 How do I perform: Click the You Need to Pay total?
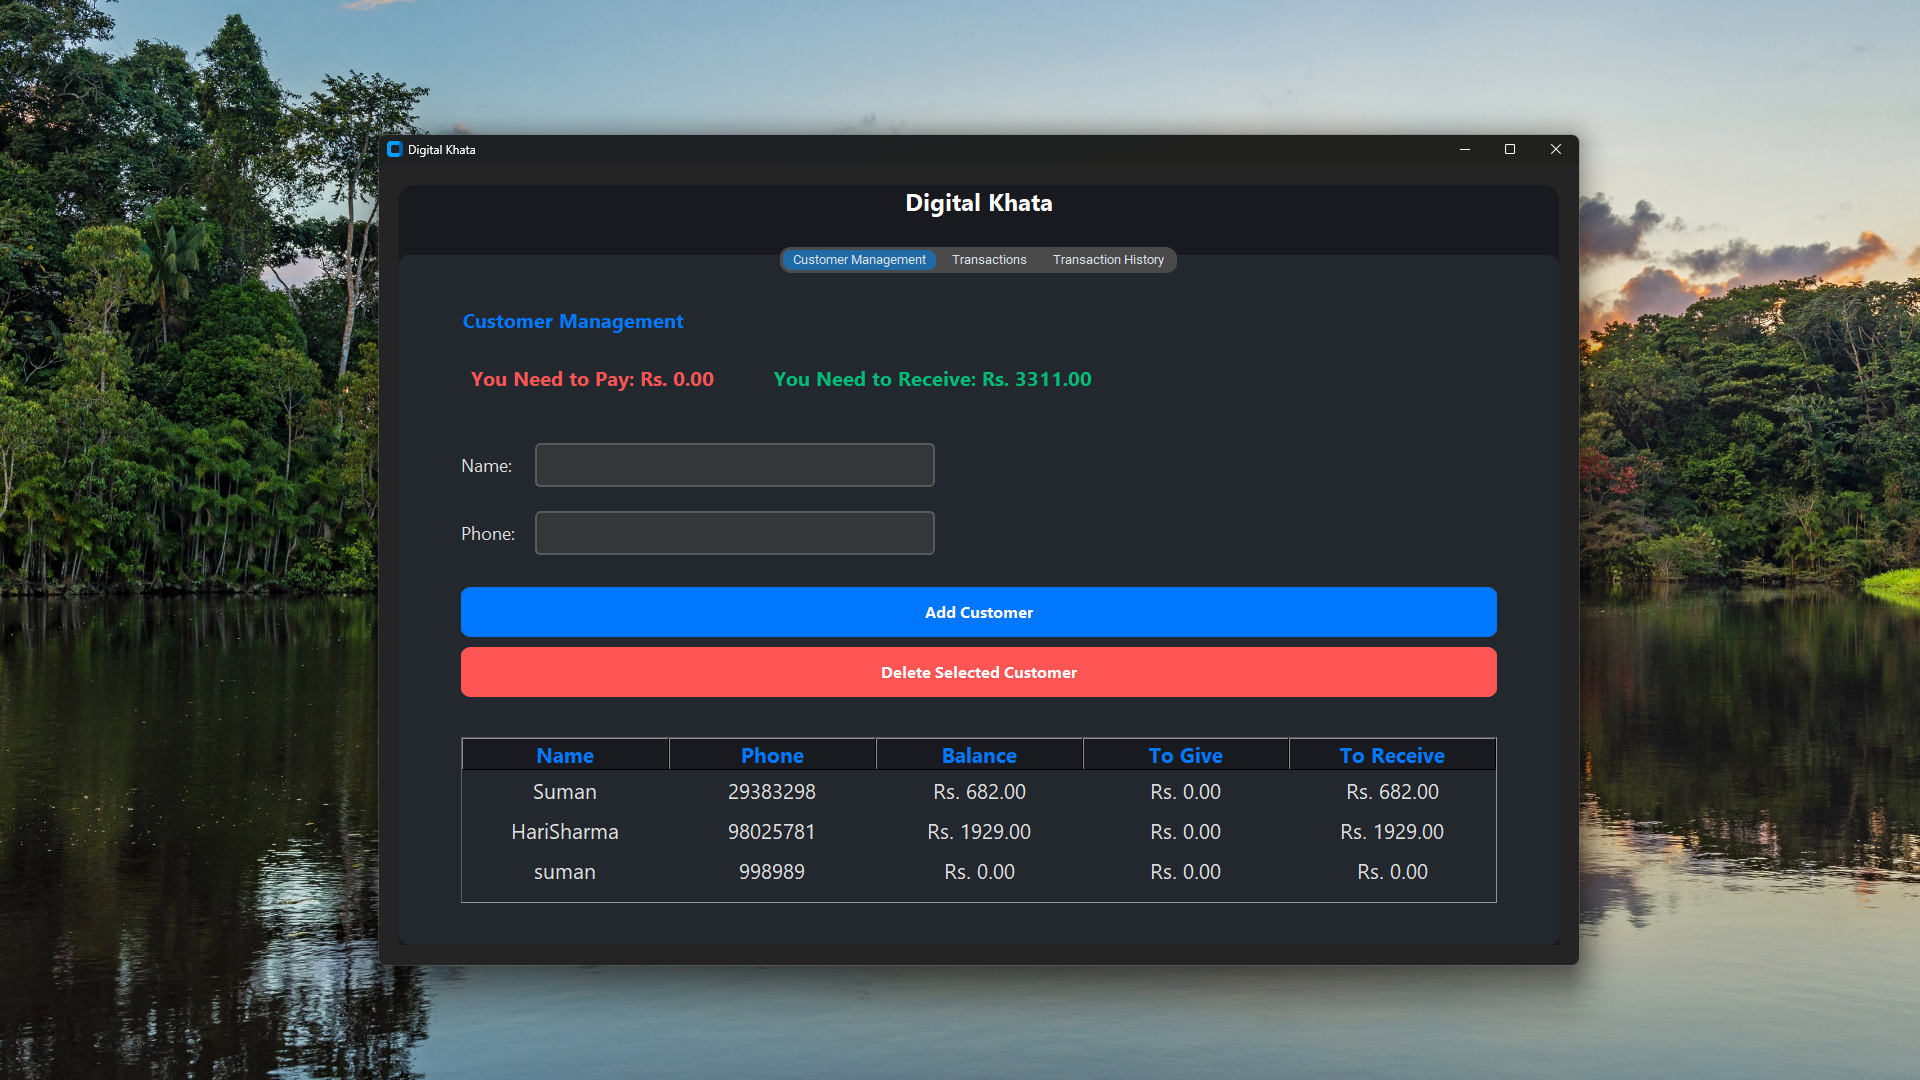(x=592, y=379)
